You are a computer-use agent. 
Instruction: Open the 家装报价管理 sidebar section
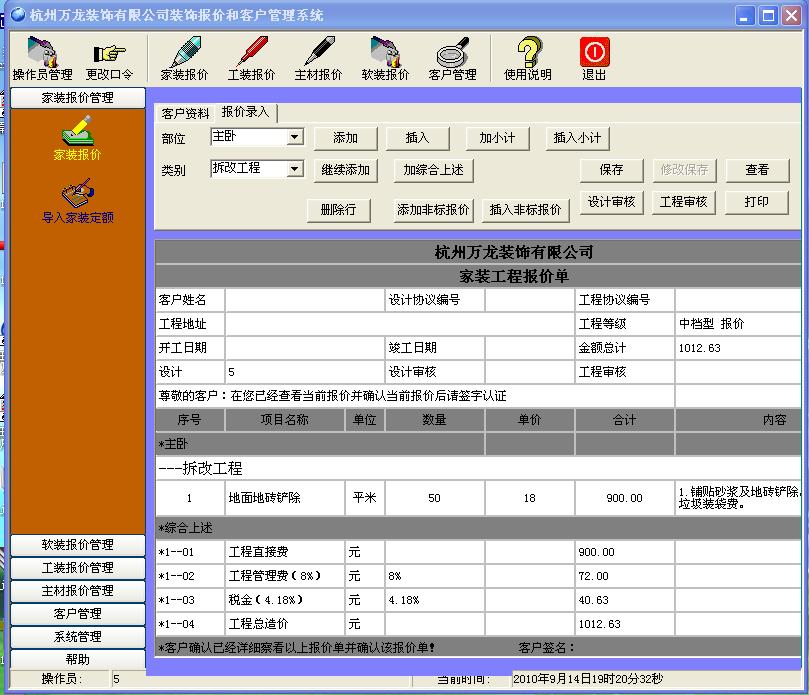(x=77, y=98)
